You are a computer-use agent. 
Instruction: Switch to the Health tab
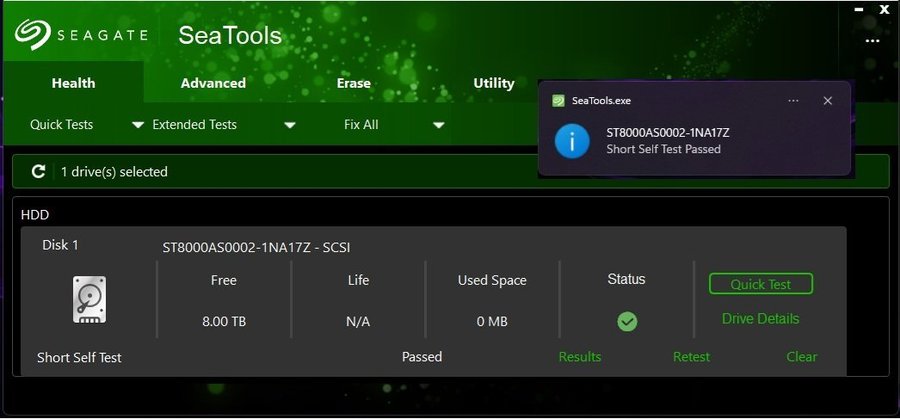point(73,83)
